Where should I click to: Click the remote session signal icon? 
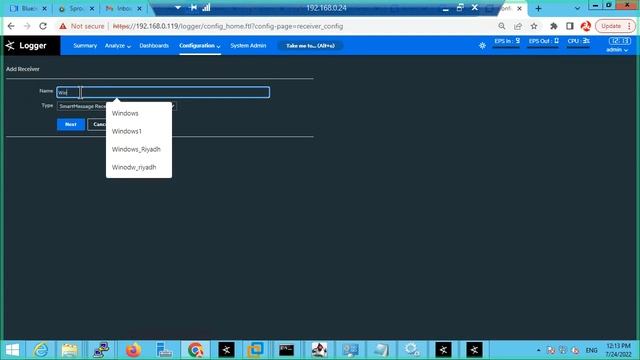[207, 7]
